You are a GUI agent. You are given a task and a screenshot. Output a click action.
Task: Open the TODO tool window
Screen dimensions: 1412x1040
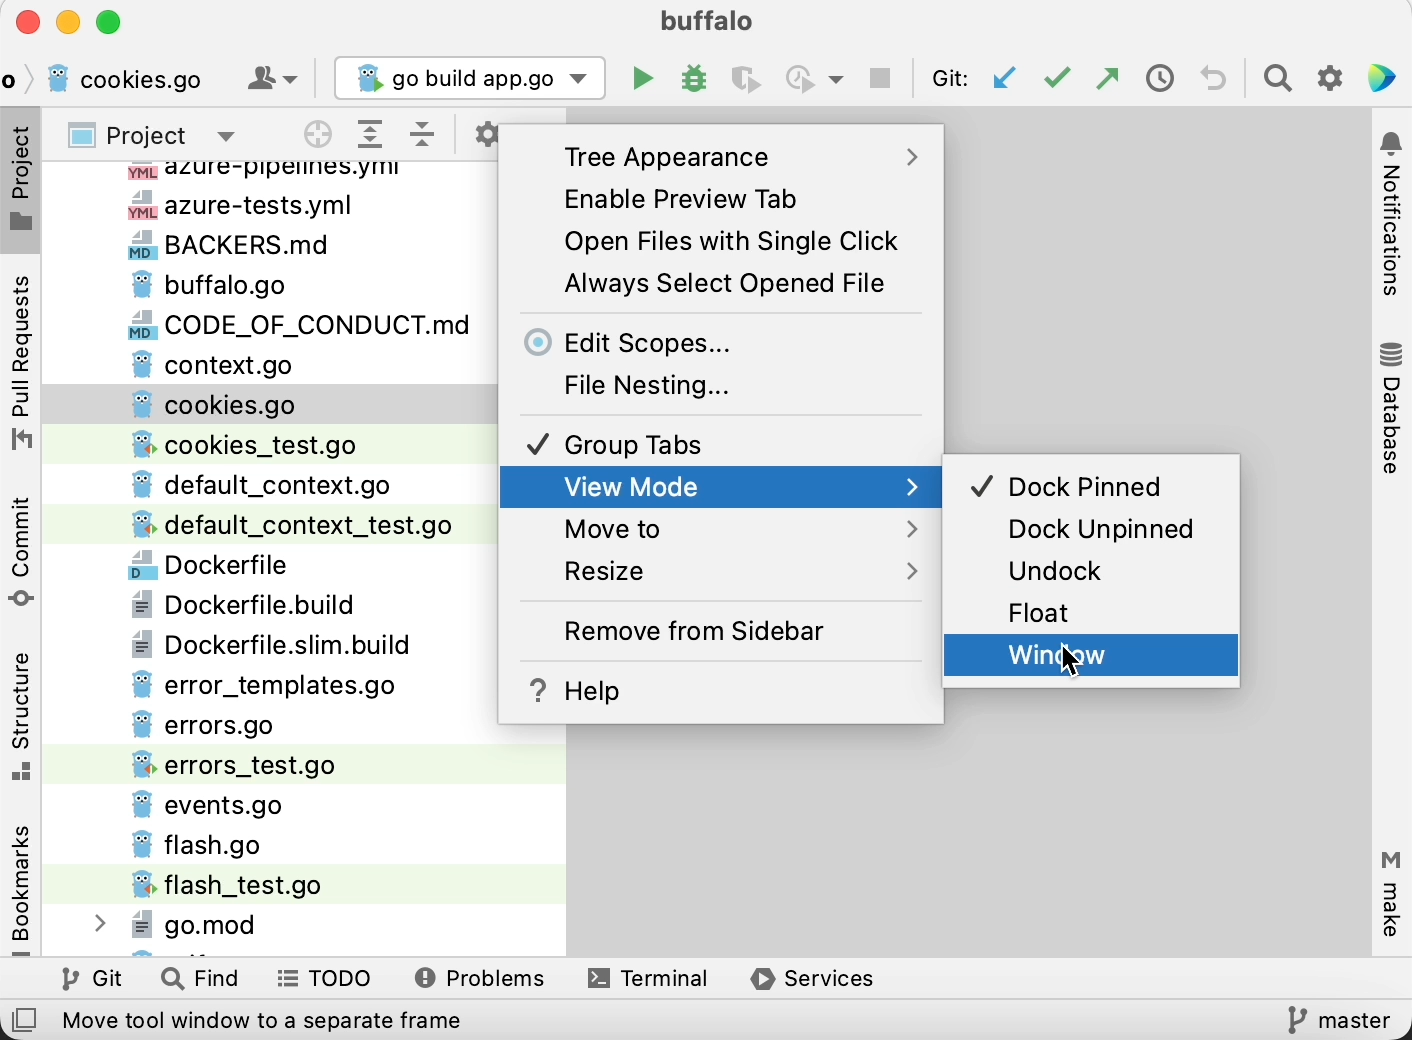tap(325, 980)
